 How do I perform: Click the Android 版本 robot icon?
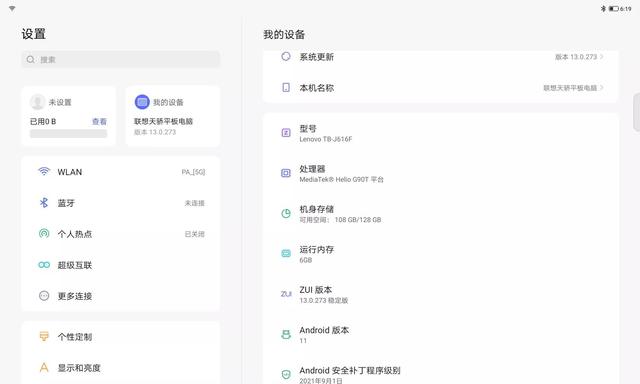click(286, 335)
